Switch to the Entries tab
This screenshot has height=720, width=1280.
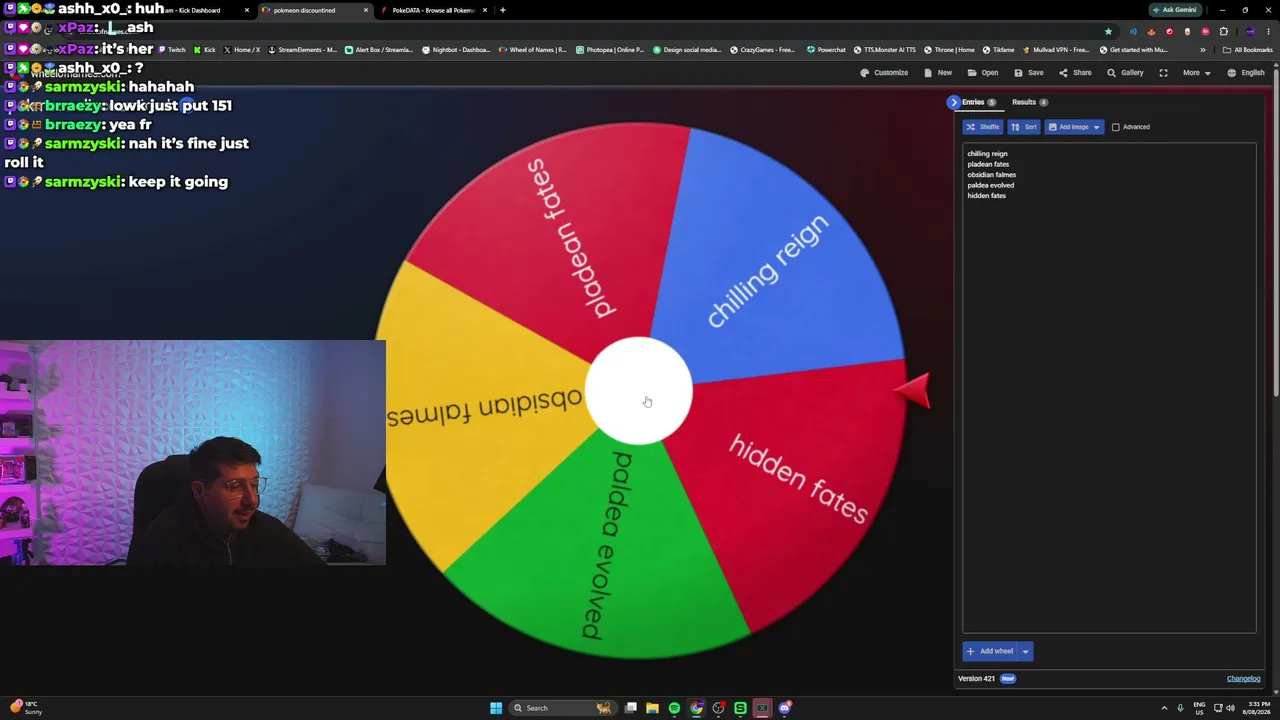978,102
